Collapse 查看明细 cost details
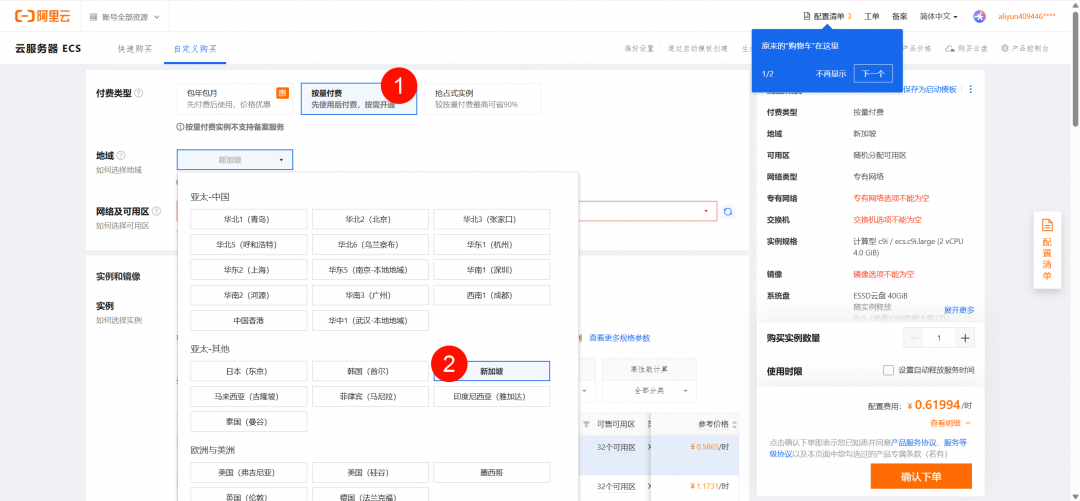Viewport: 1080px width, 501px height. click(950, 422)
